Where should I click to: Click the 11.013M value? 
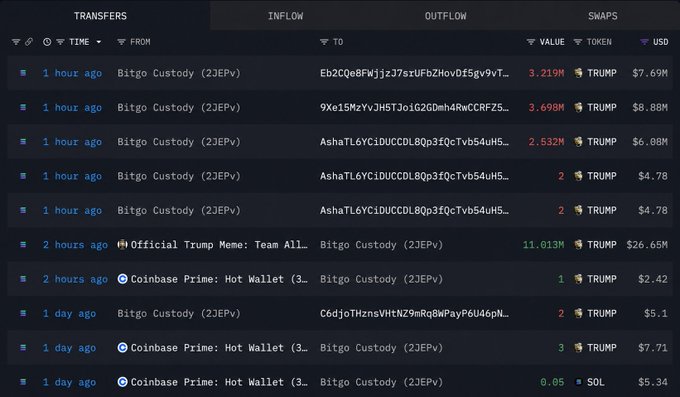[543, 245]
